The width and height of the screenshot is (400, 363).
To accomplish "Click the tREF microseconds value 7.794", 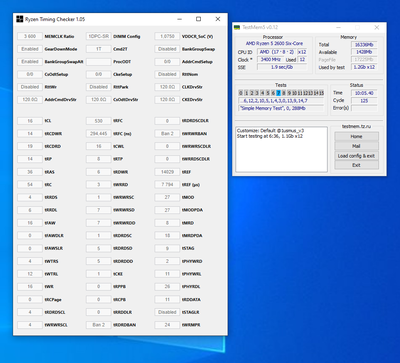I will point(167,185).
